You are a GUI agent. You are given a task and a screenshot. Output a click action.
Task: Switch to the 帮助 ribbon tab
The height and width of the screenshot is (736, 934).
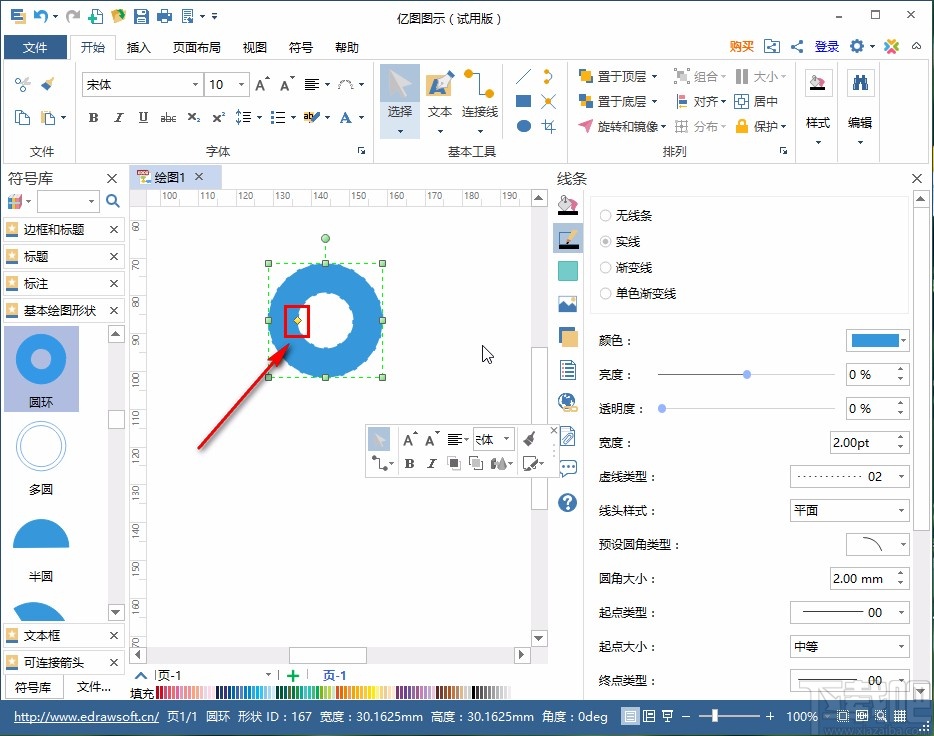[347, 47]
